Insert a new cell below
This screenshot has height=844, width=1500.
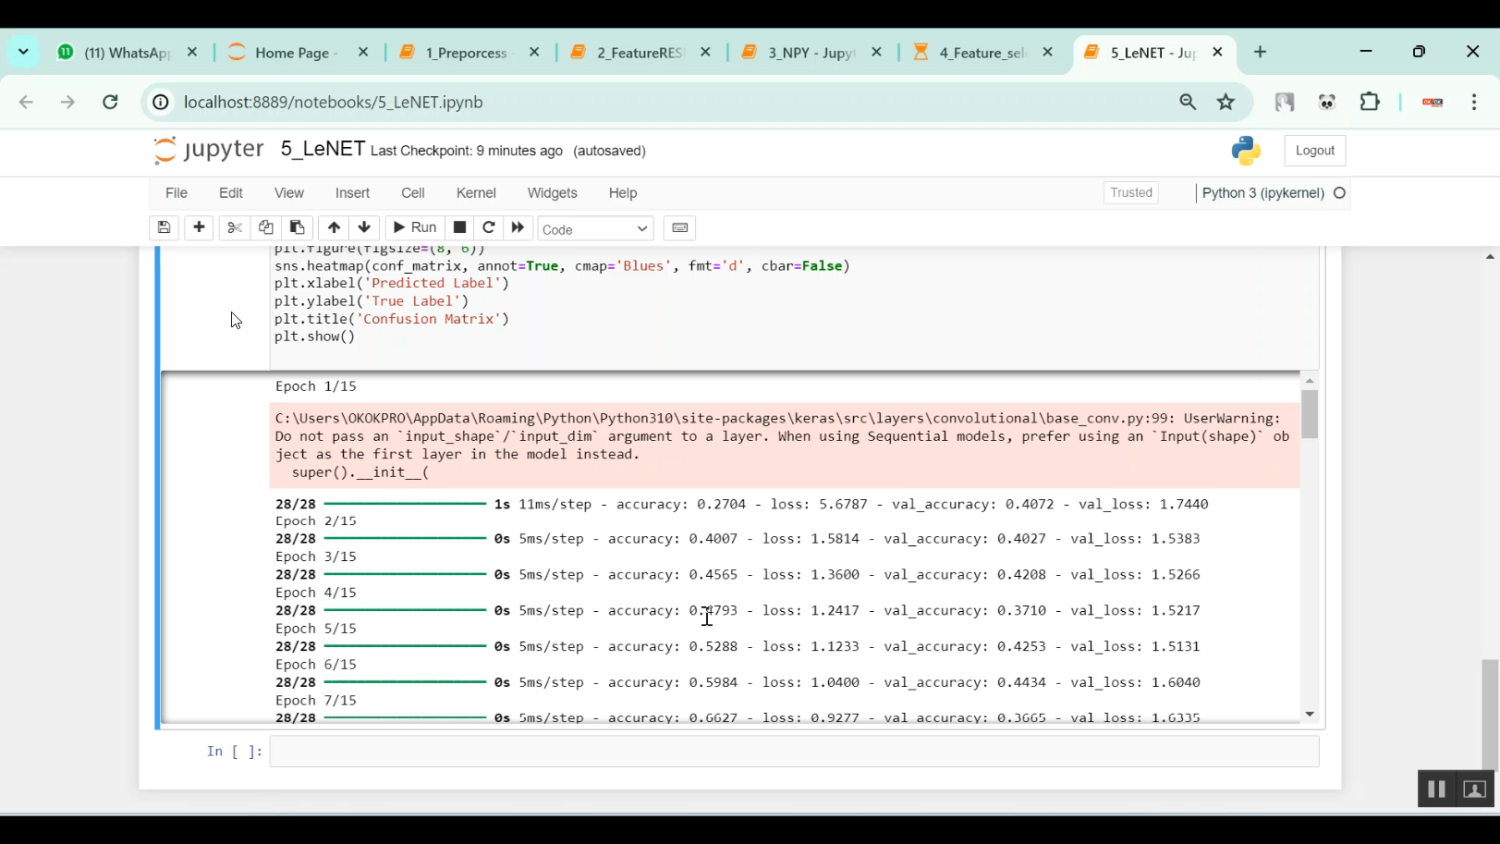tap(198, 227)
